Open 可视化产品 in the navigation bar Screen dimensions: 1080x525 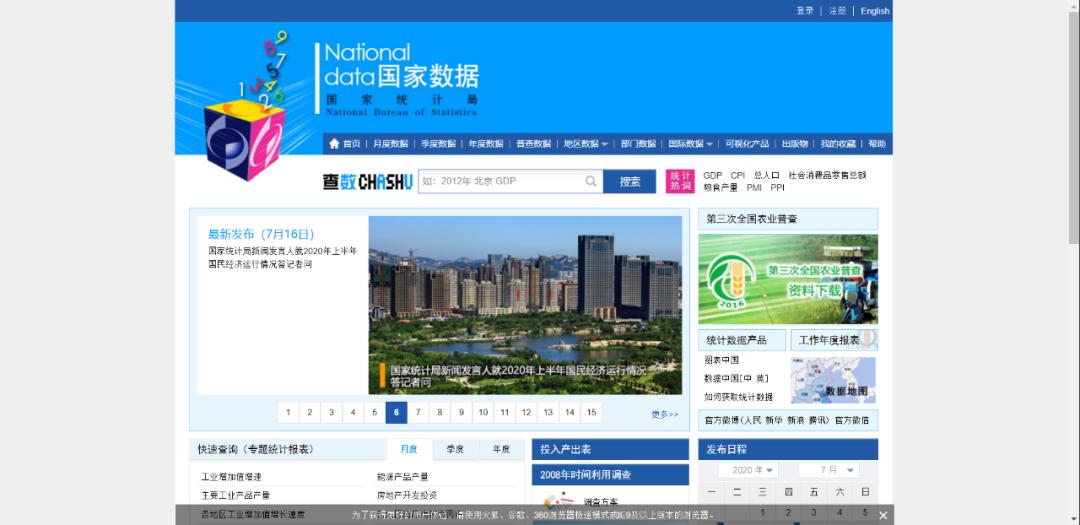tap(747, 144)
